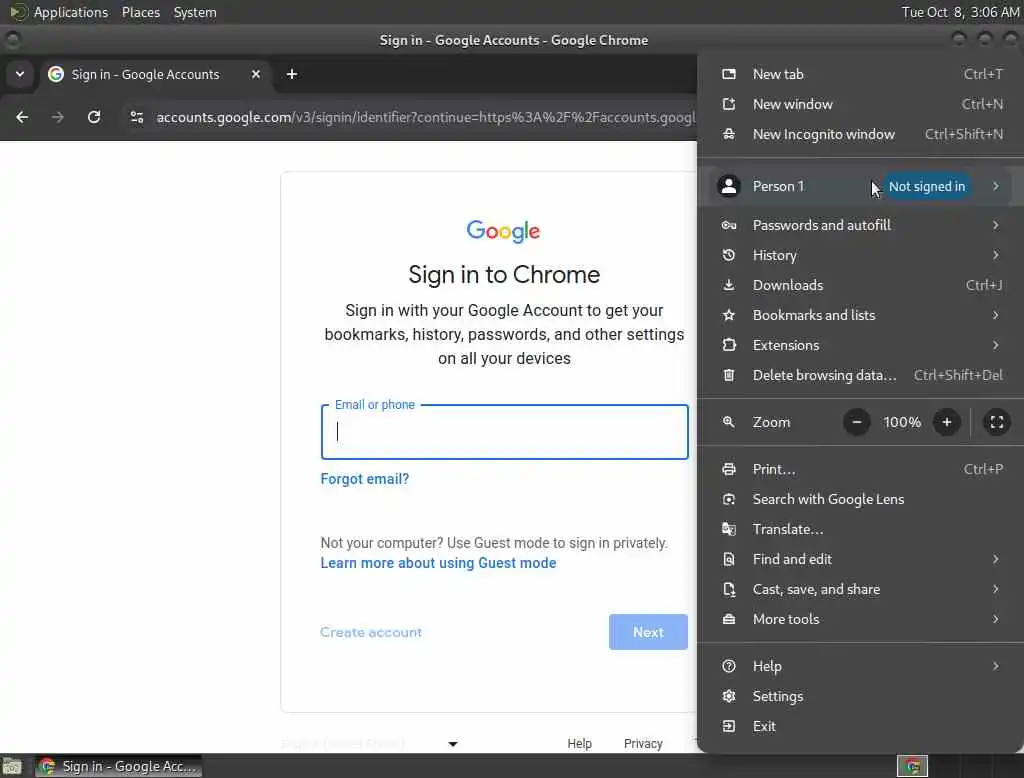The height and width of the screenshot is (778, 1024).
Task: Click the New window icon in menu
Action: click(729, 104)
